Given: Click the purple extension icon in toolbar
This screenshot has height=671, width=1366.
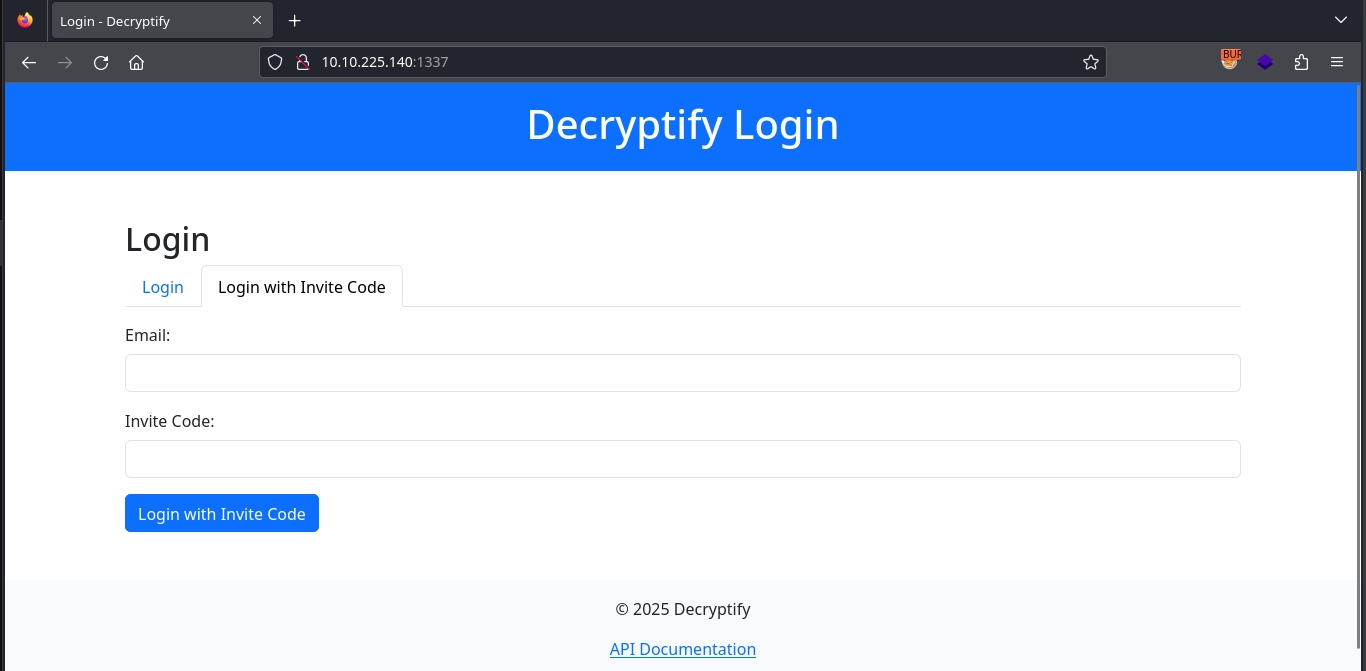Looking at the screenshot, I should click(x=1265, y=62).
